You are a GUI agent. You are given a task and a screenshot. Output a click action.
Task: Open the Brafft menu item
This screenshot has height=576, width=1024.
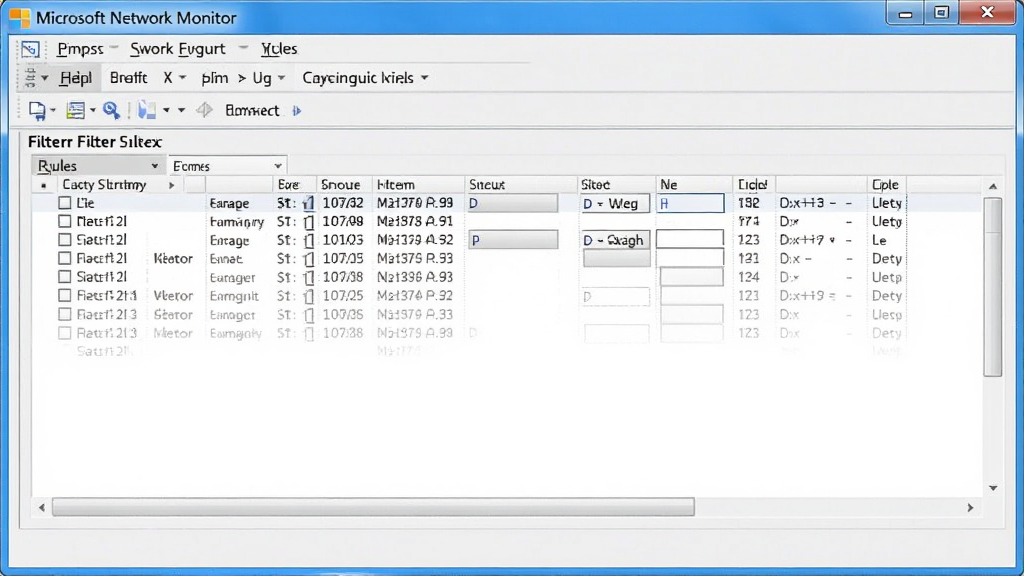pyautogui.click(x=128, y=78)
